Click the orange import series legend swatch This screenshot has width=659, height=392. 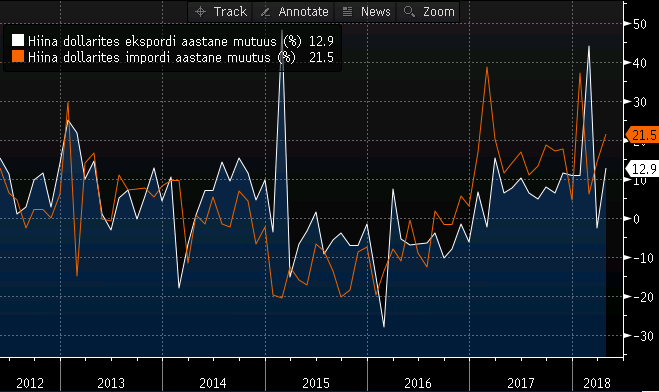tap(18, 56)
